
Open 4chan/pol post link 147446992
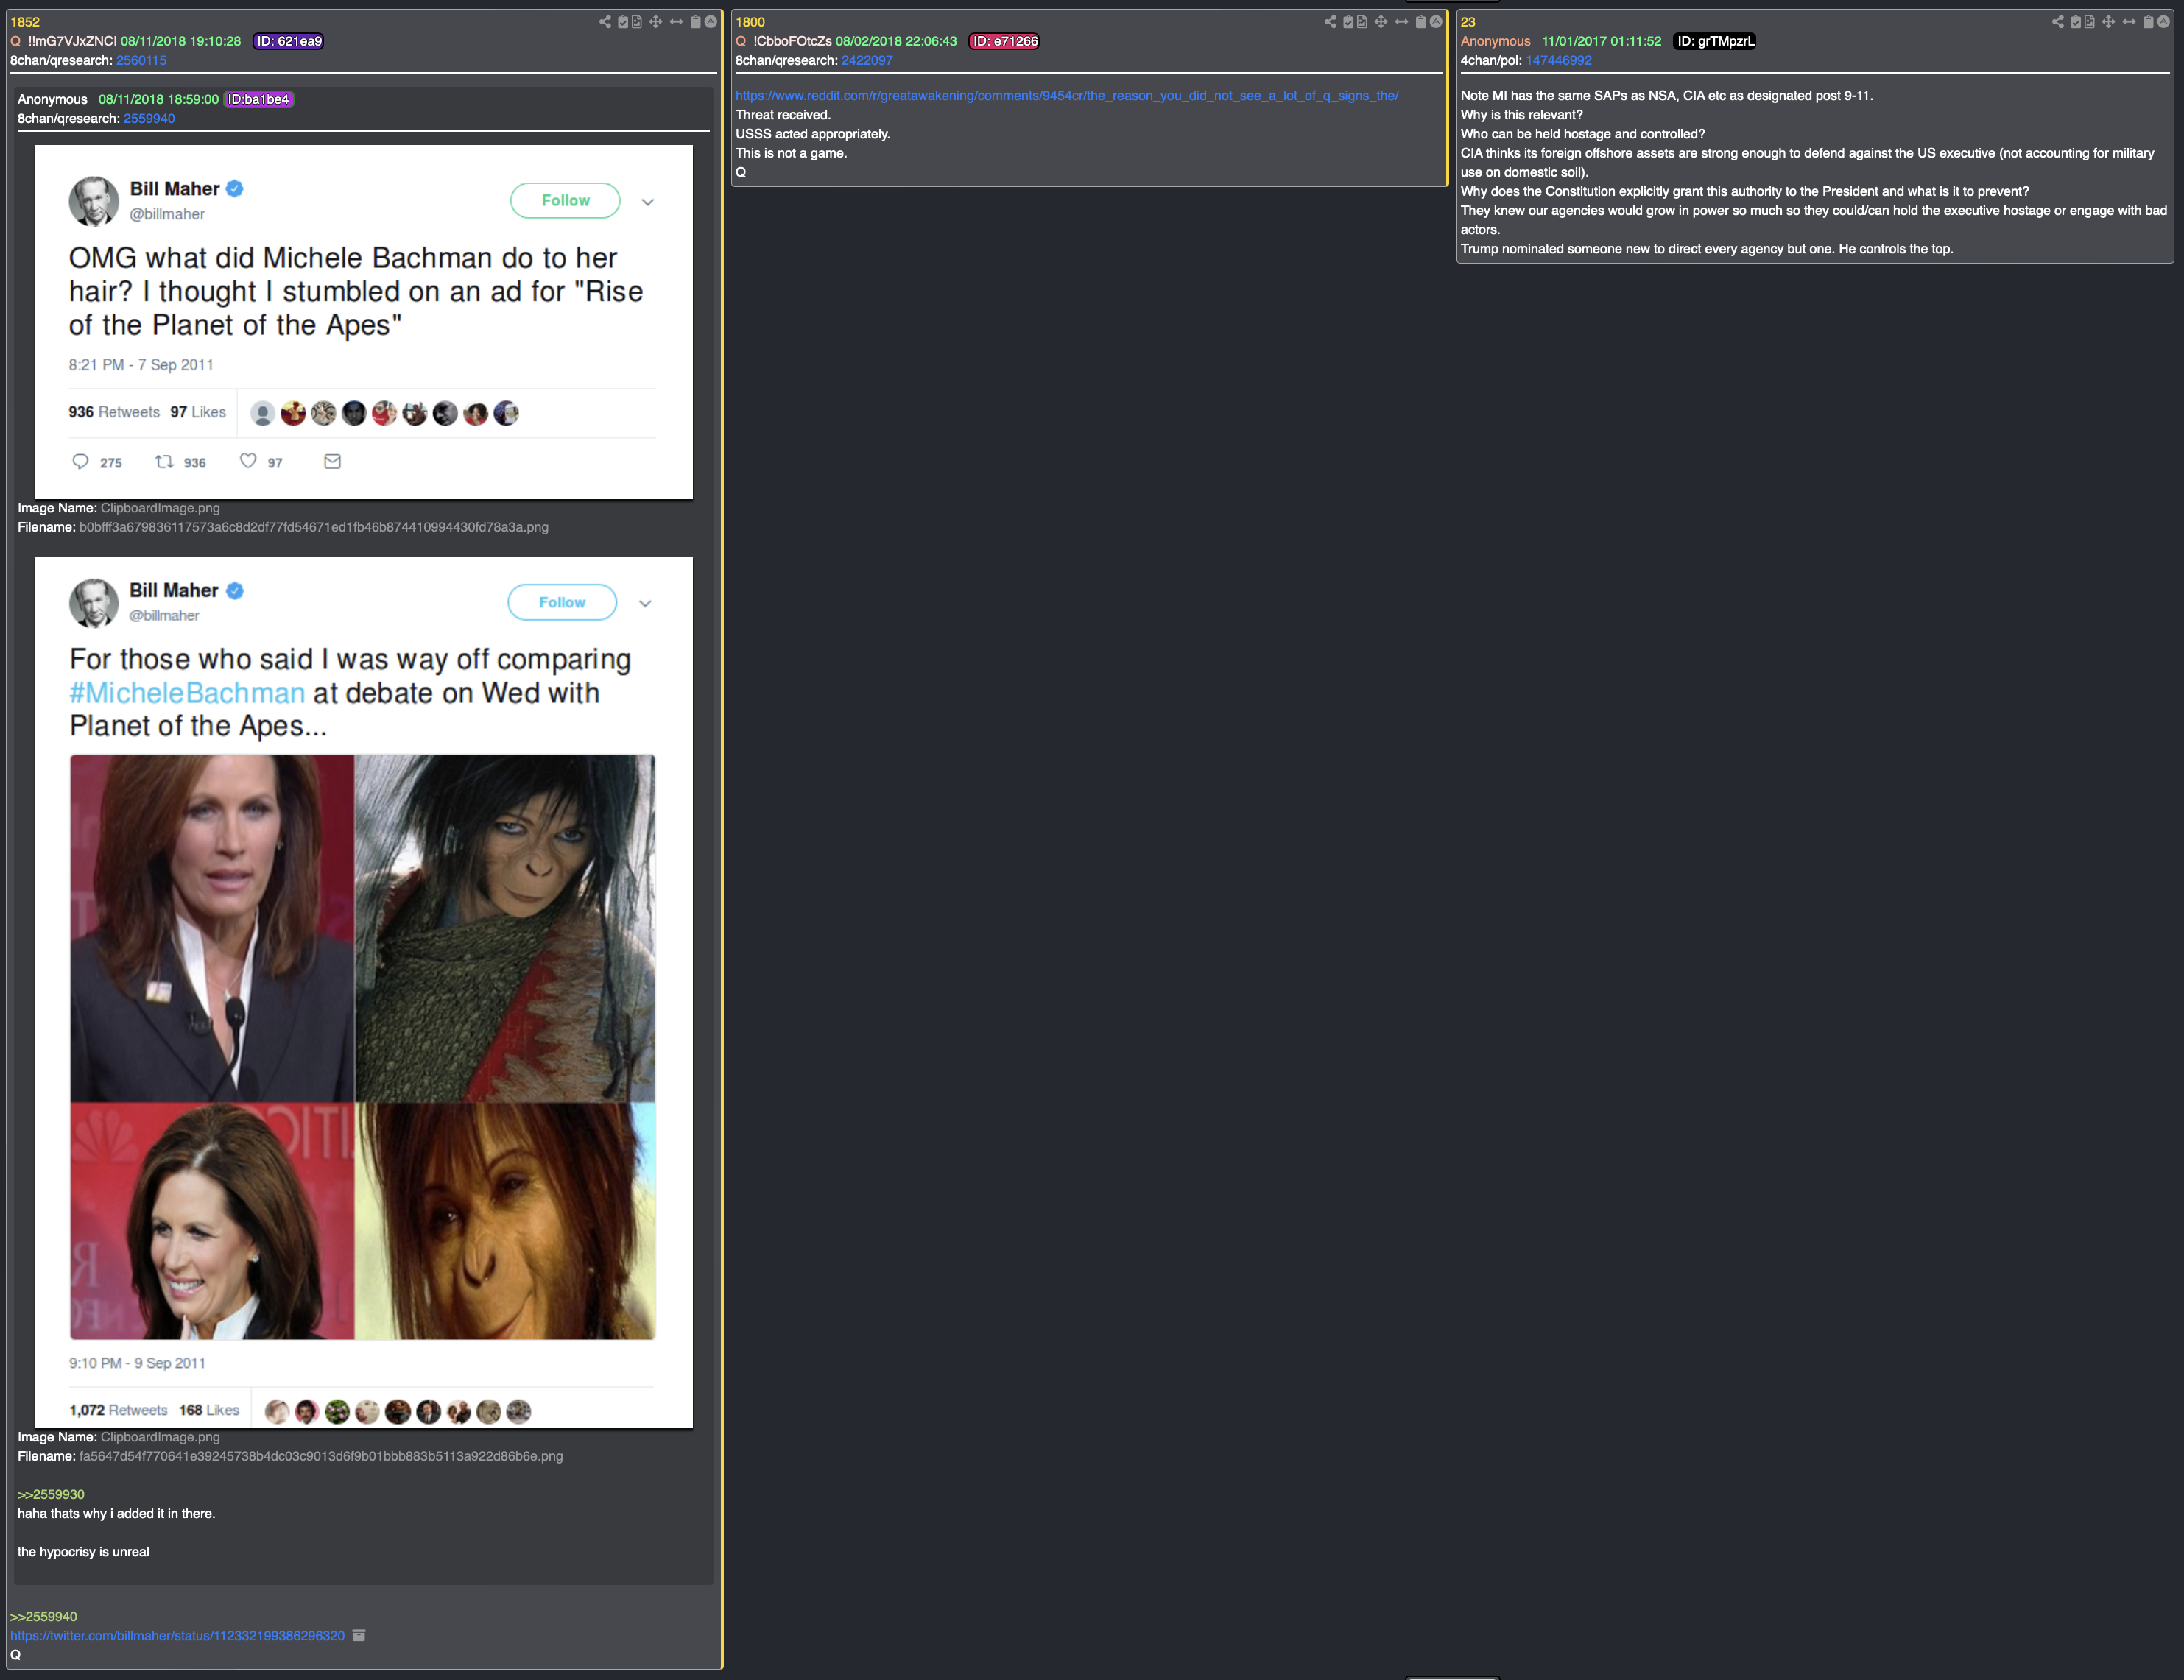coord(1558,60)
